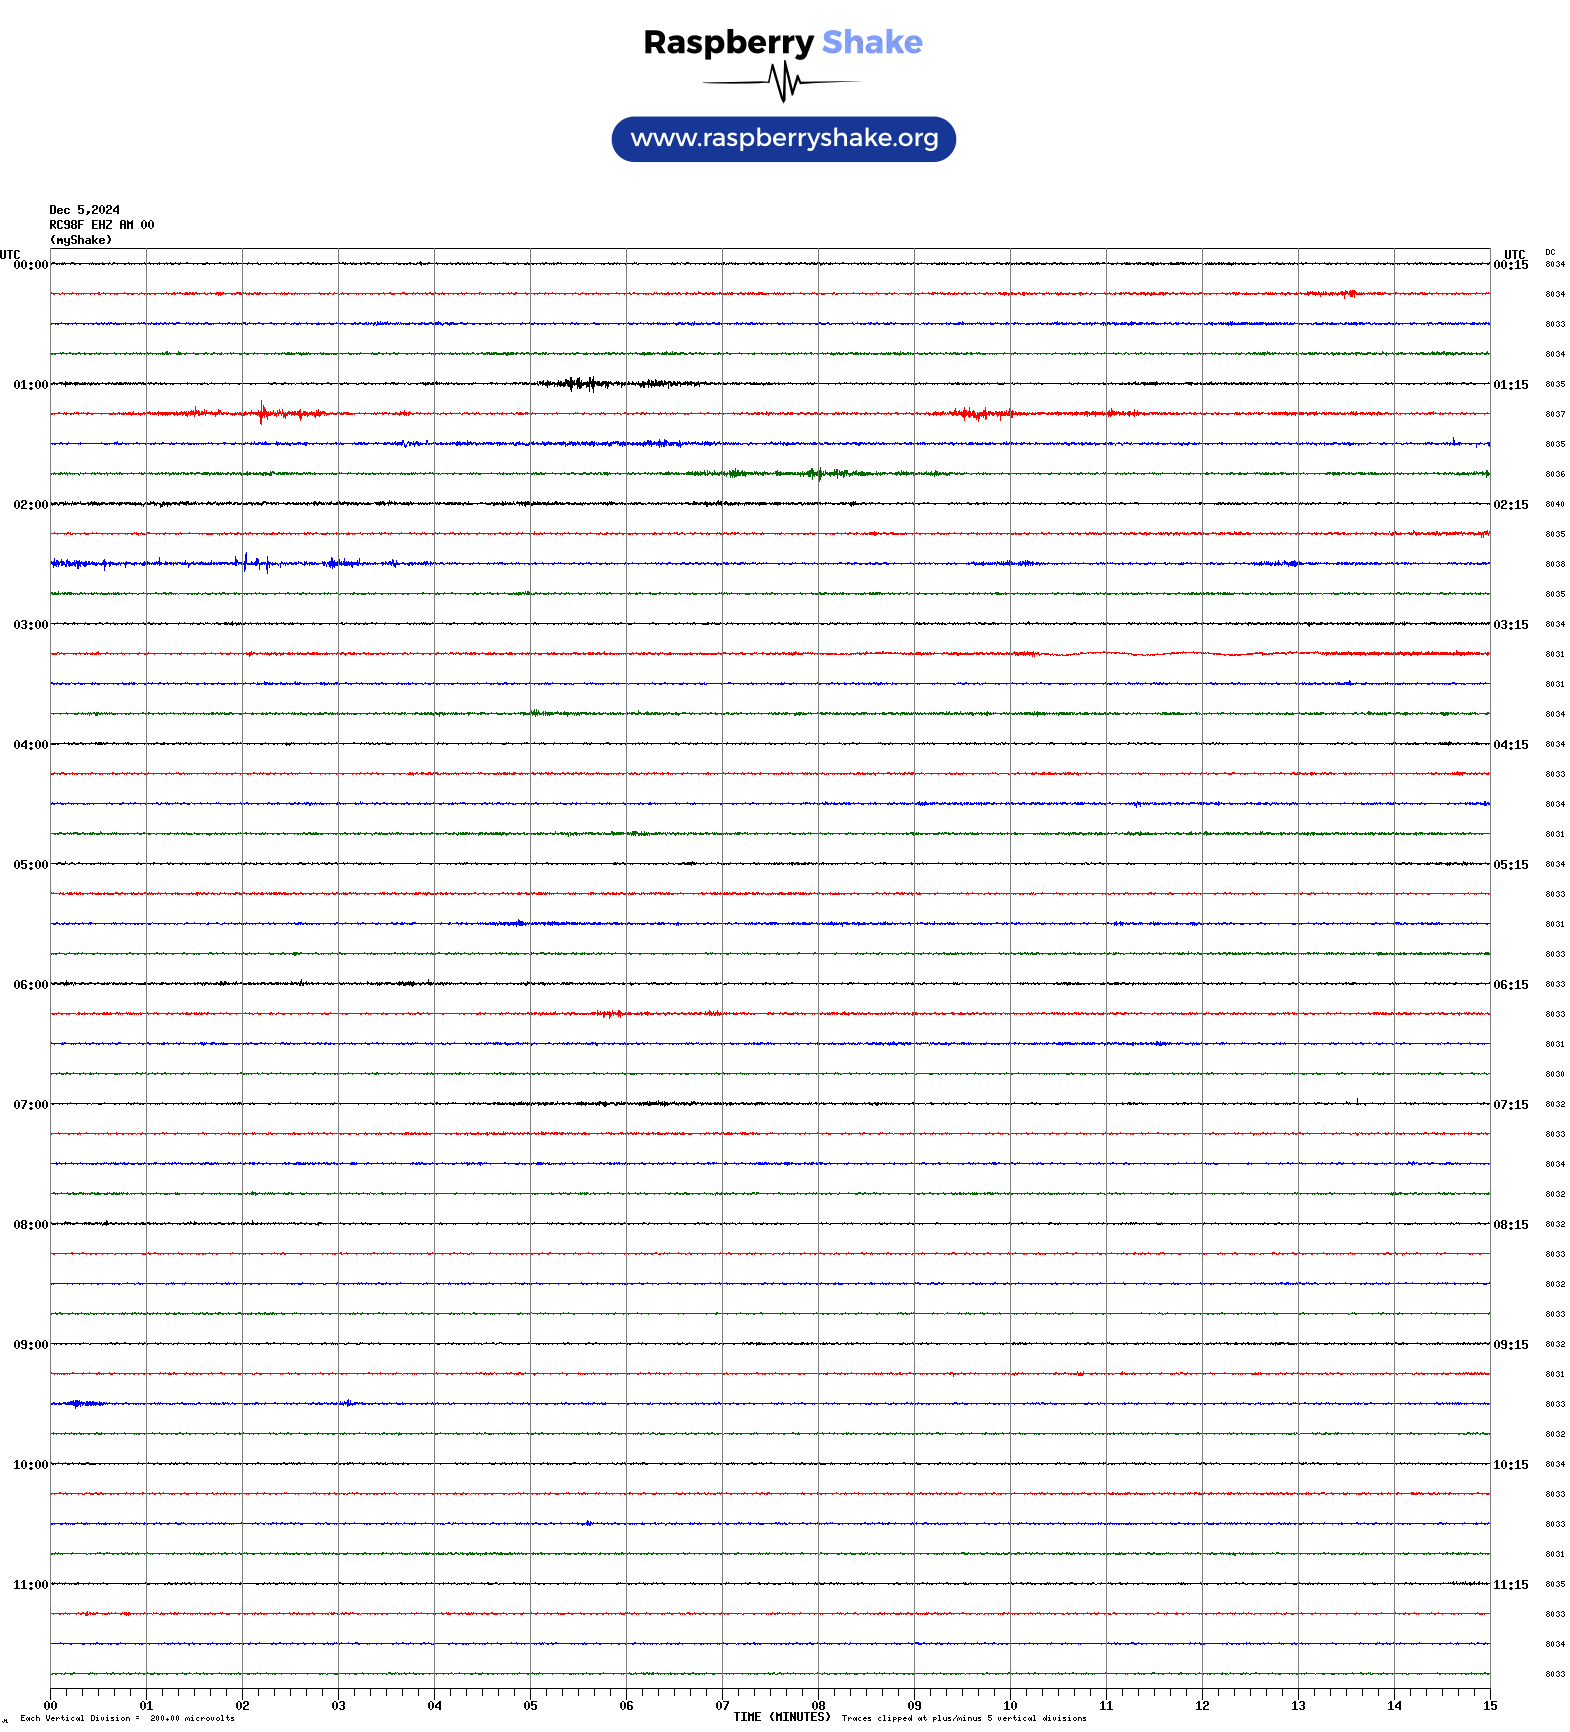Click the 07:15 end-time label

[x=1511, y=1105]
